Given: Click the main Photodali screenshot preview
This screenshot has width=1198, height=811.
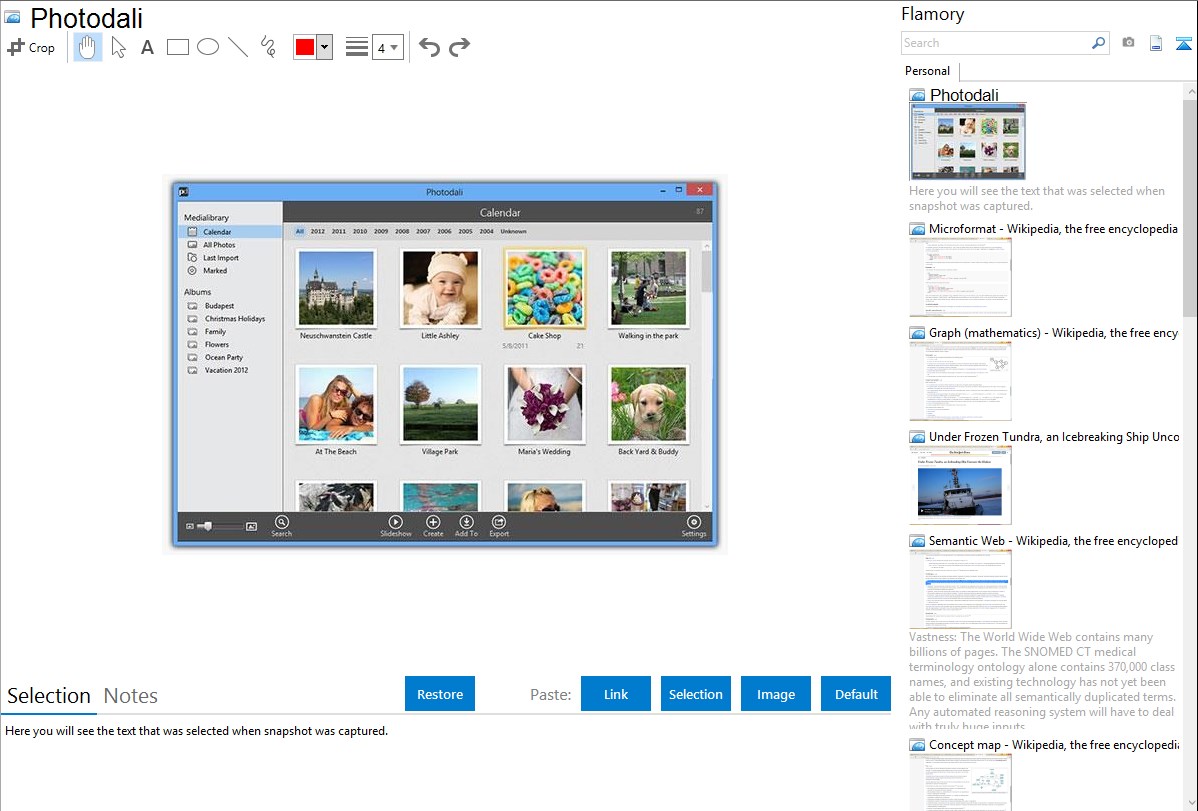Looking at the screenshot, I should (444, 365).
